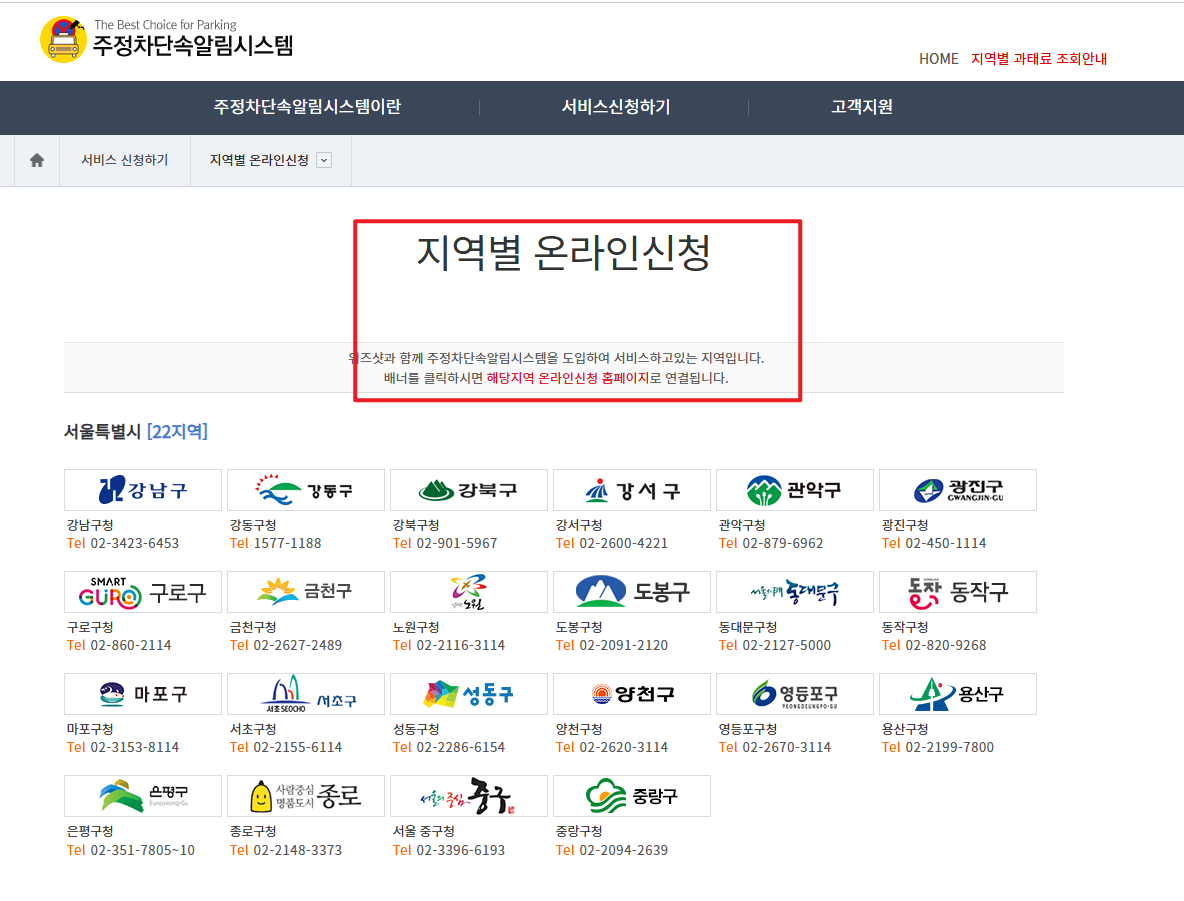The height and width of the screenshot is (901, 1184).
Task: Click phone number 02-2127-5000
Action: [787, 645]
